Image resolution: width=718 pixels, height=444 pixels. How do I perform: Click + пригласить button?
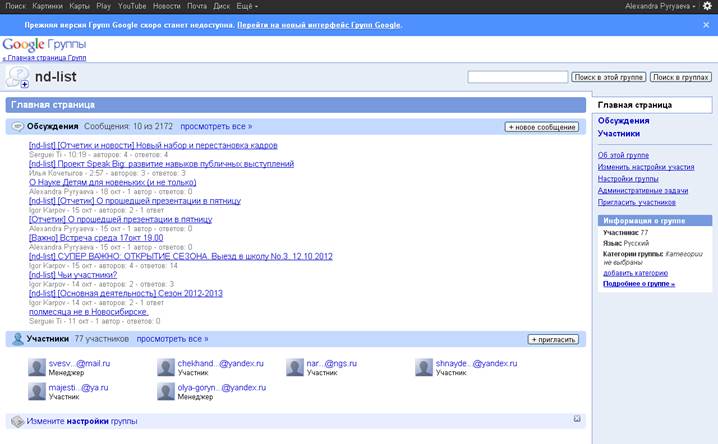coord(553,340)
